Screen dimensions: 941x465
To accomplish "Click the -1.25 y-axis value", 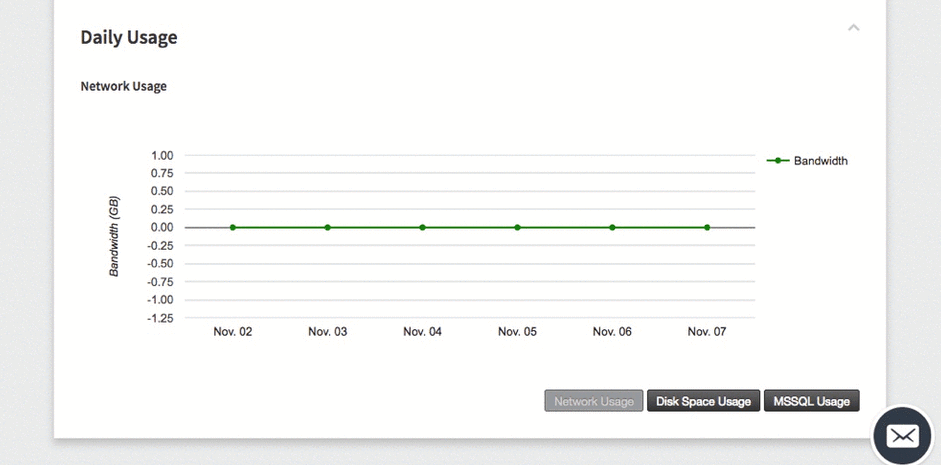I will click(x=160, y=318).
